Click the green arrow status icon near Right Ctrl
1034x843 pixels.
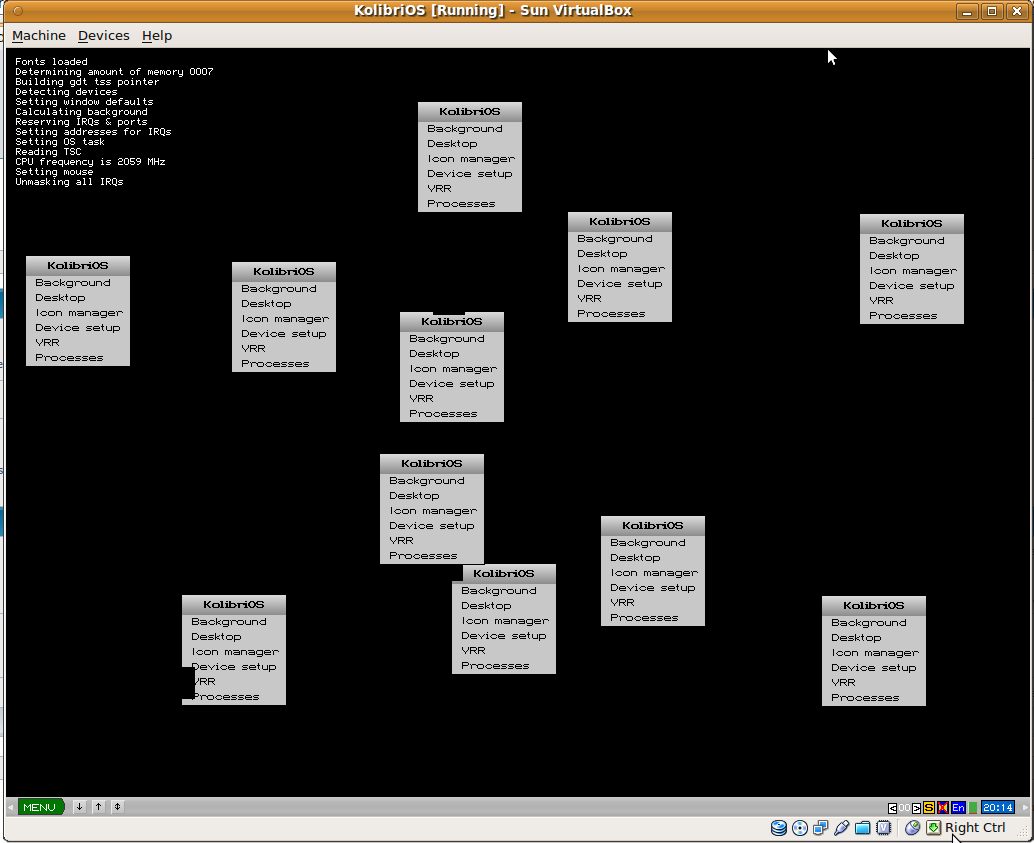[x=934, y=828]
